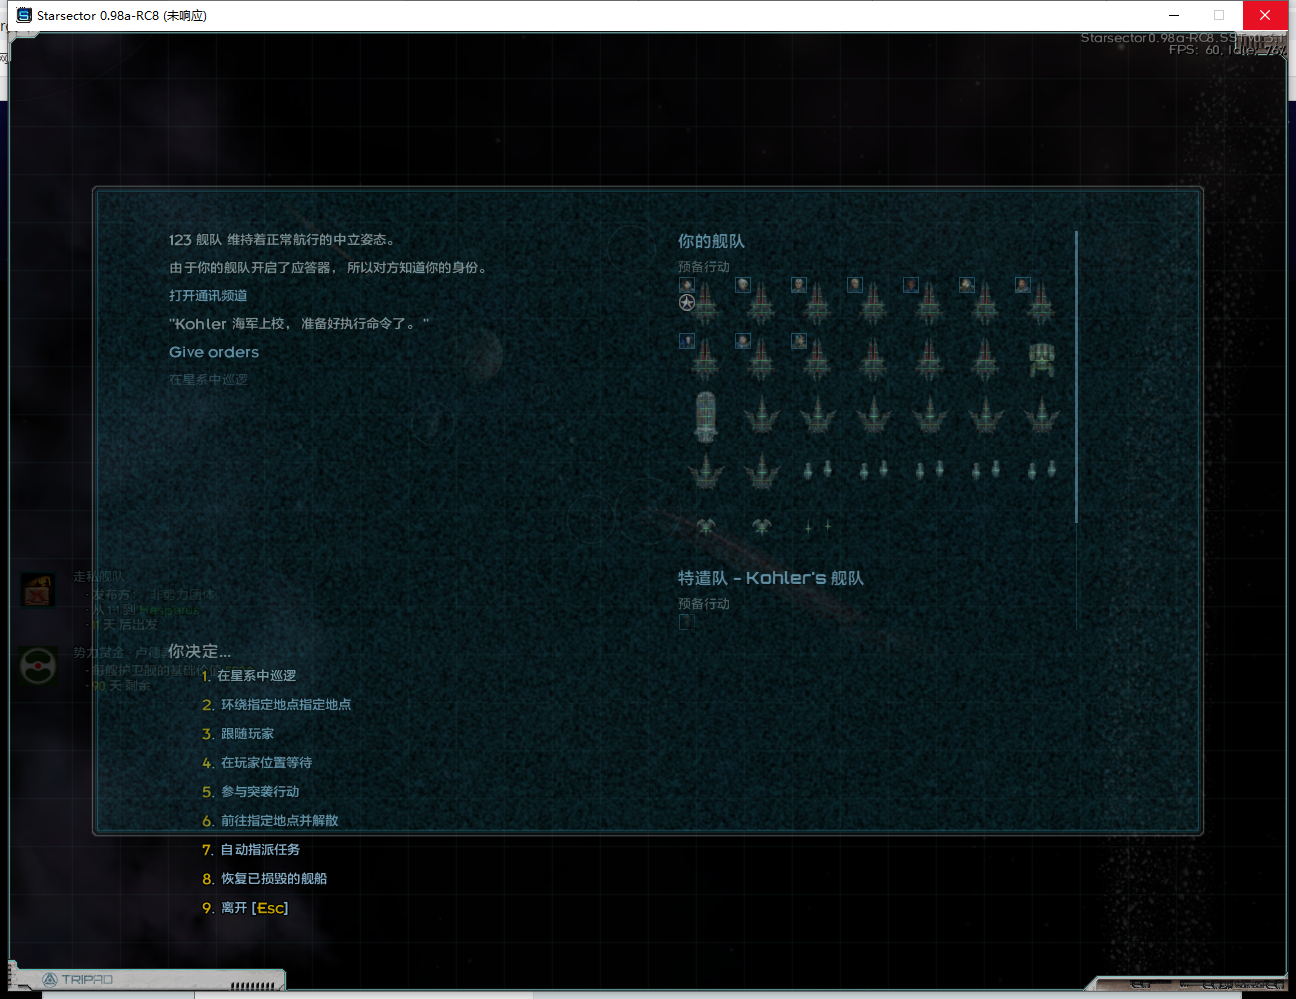Select a tiny fighter icon at fleet list bottom

[x=808, y=526]
